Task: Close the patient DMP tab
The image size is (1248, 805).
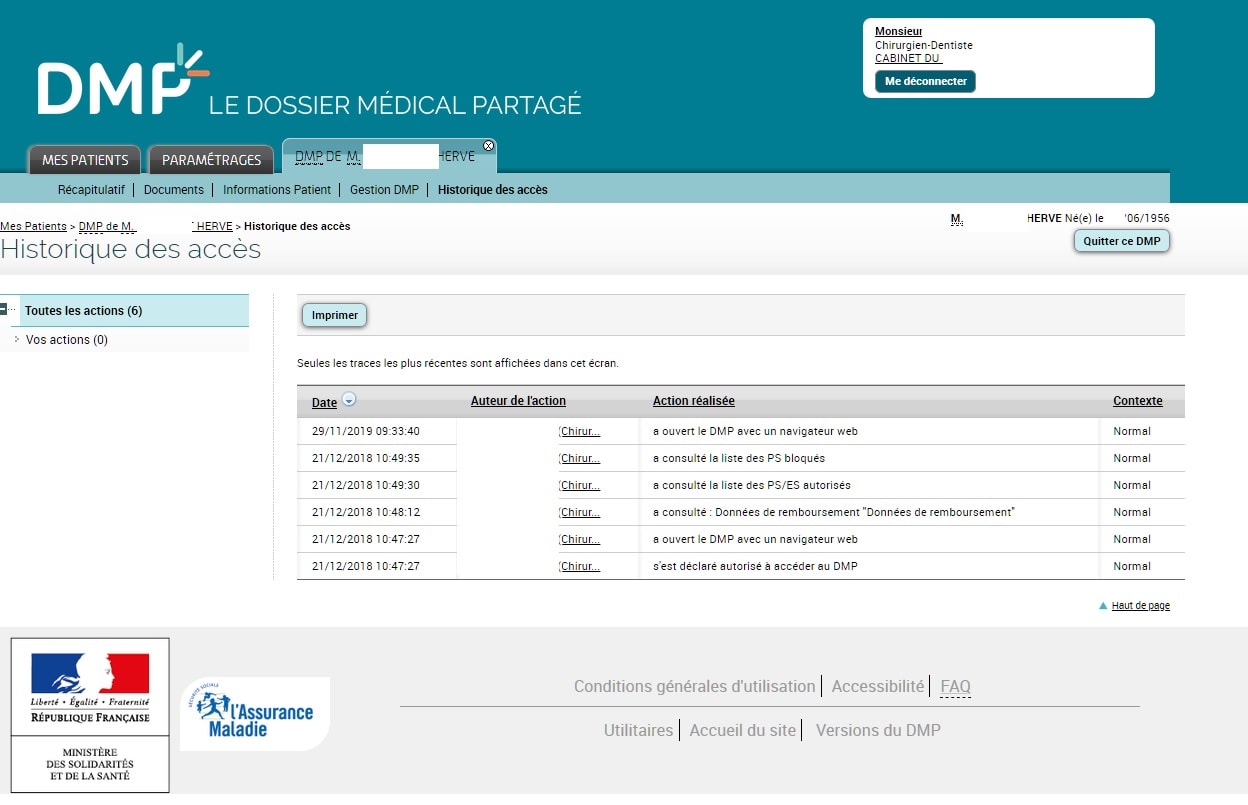Action: click(x=488, y=146)
